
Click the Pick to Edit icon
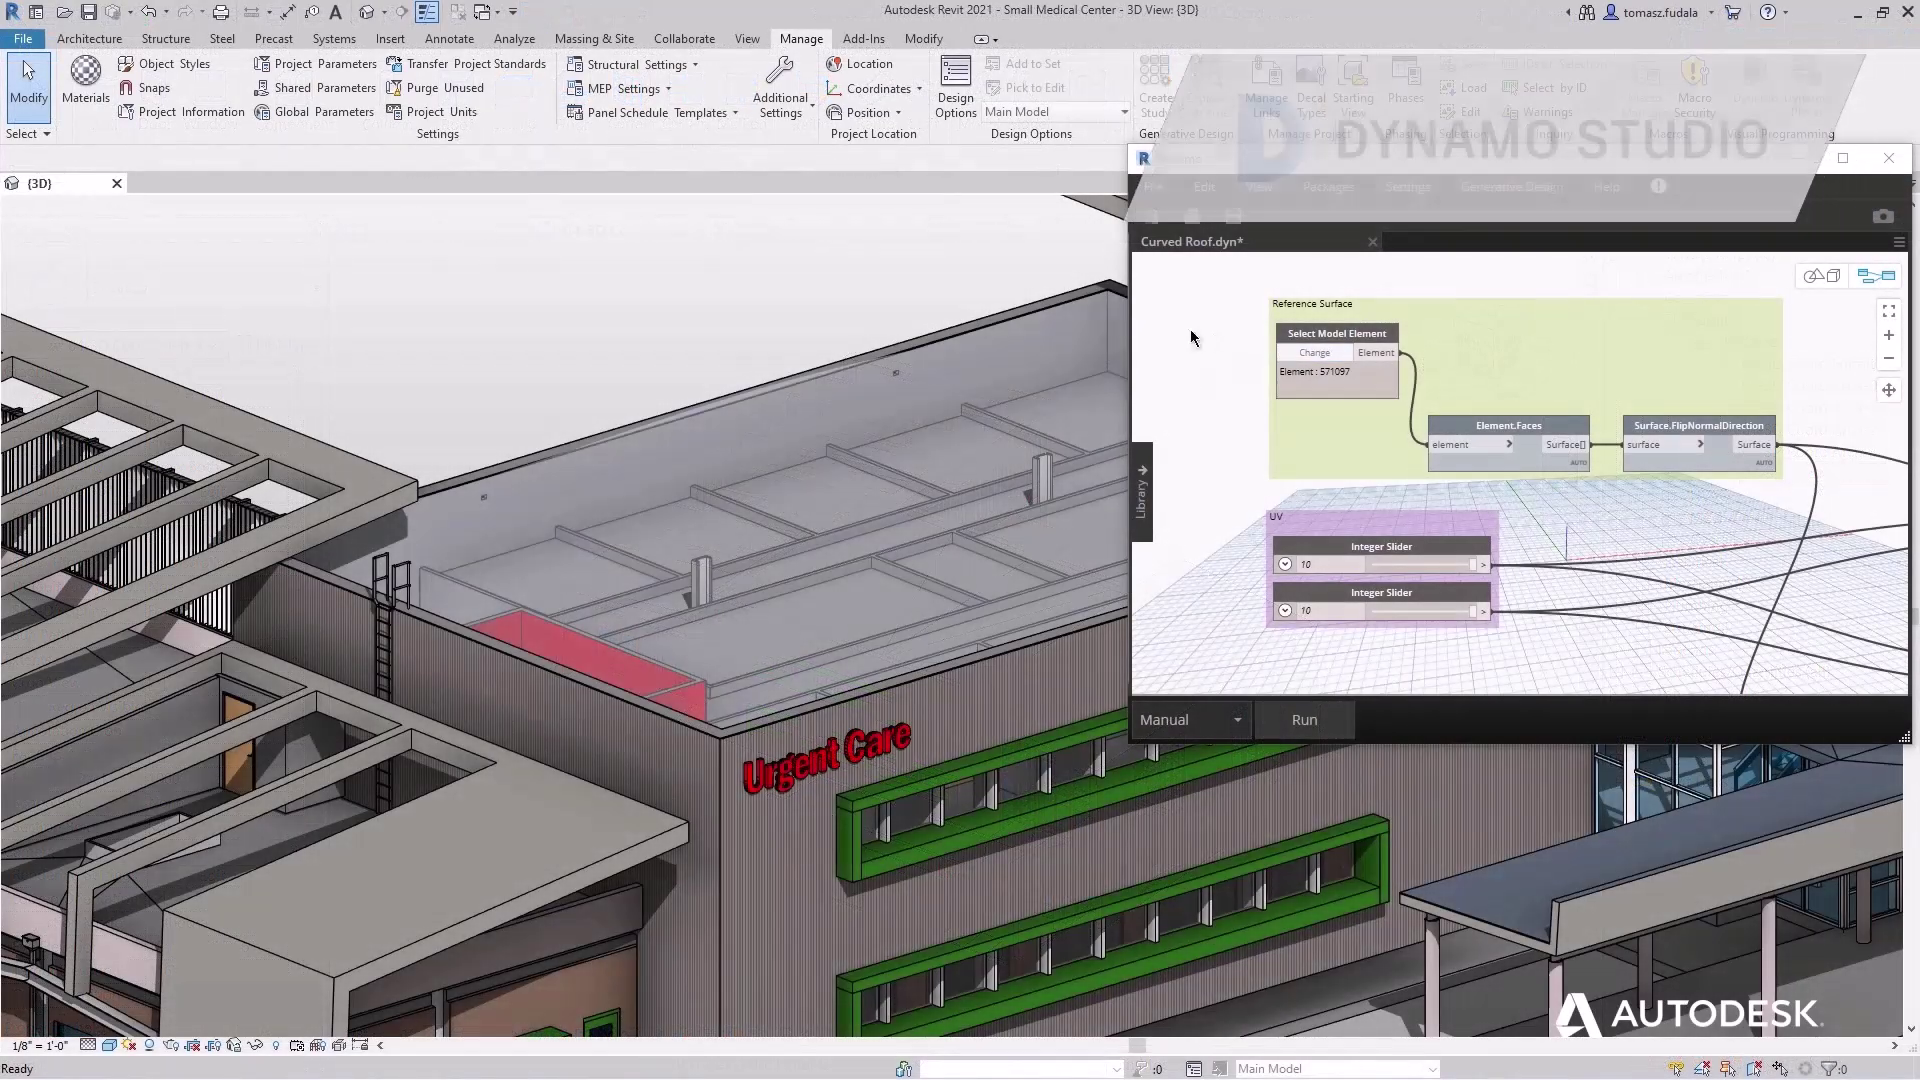point(993,87)
